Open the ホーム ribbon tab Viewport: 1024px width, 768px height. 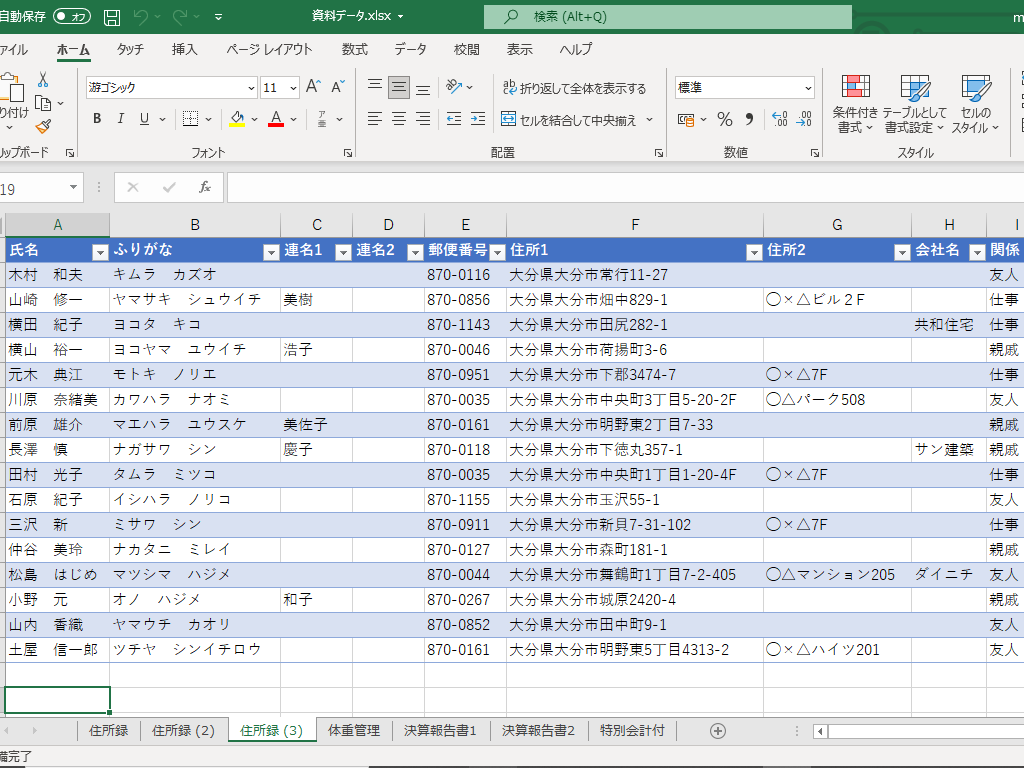(73, 50)
